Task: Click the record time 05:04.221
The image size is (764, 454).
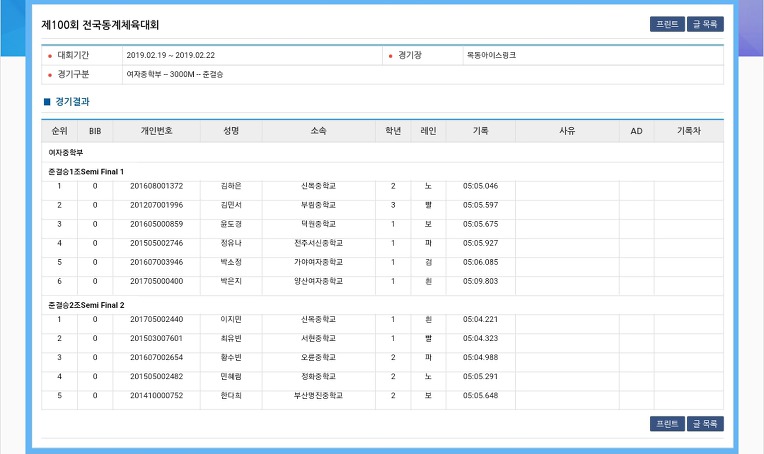Action: pos(480,319)
